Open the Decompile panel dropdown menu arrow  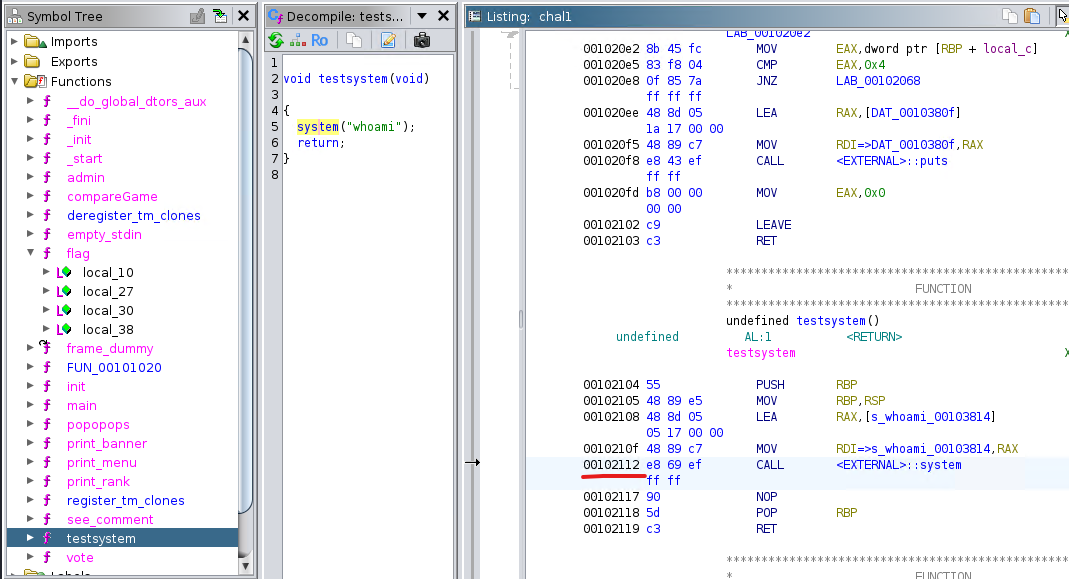(x=422, y=16)
